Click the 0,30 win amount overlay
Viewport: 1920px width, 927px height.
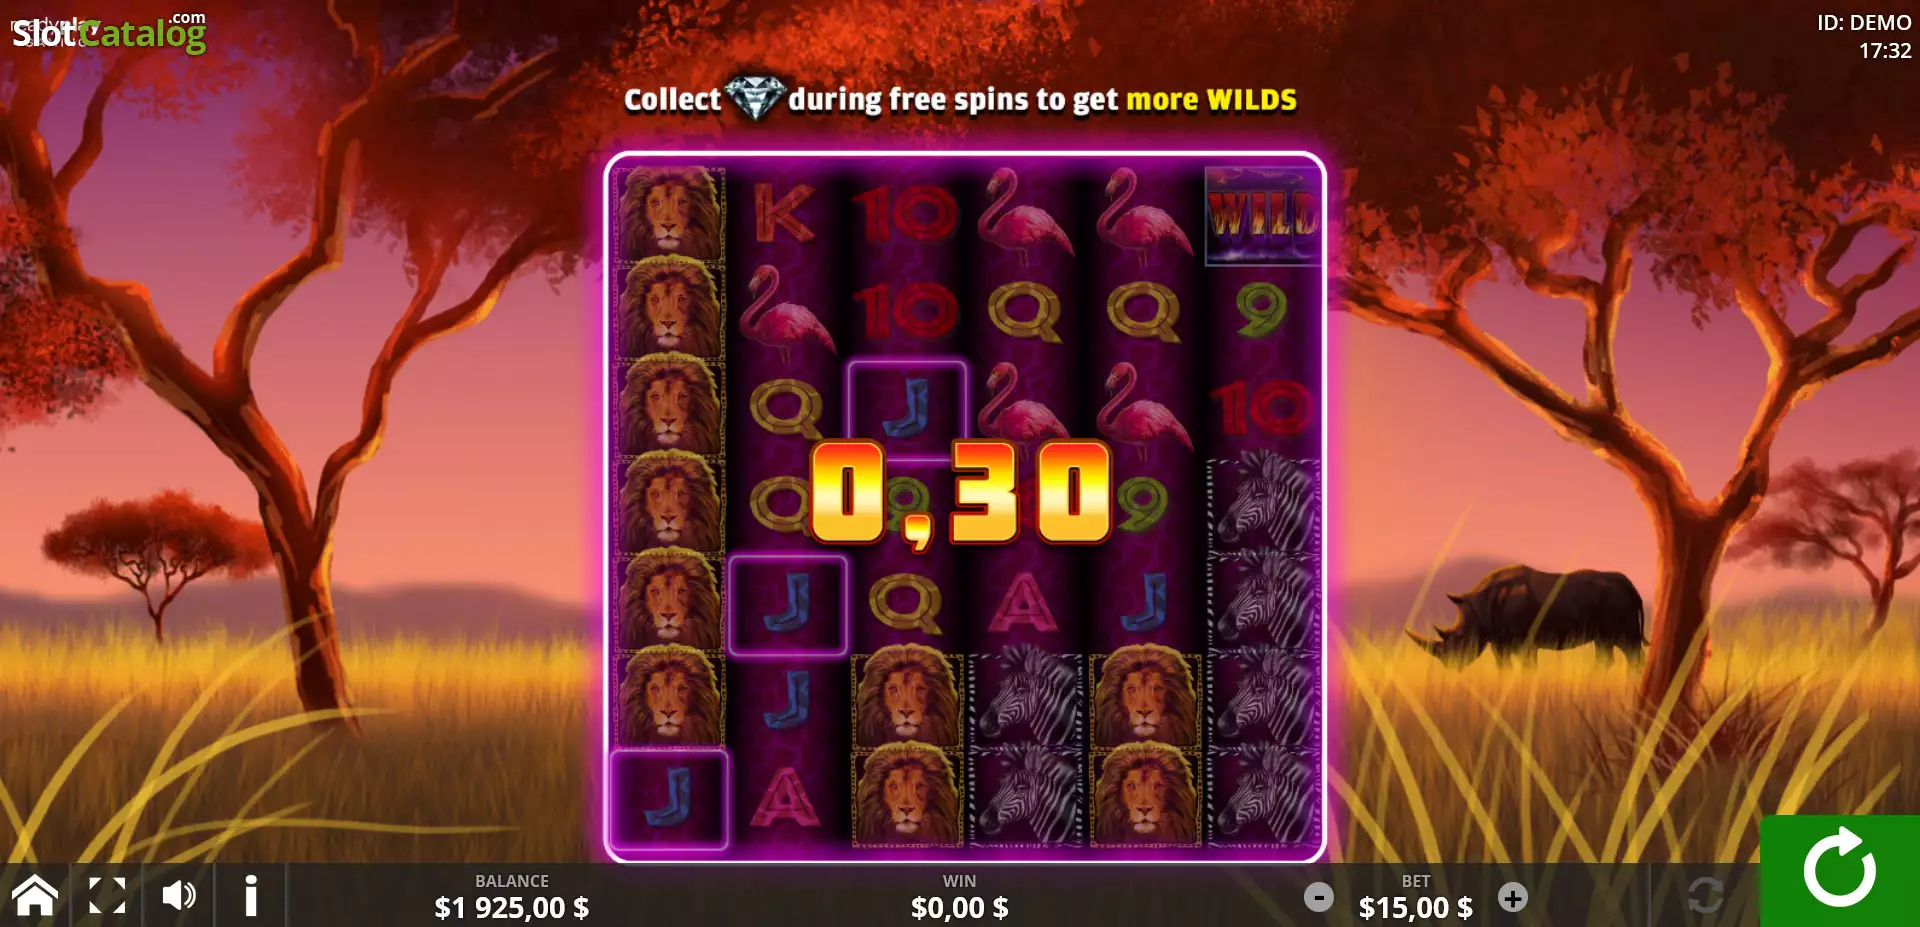(x=960, y=494)
